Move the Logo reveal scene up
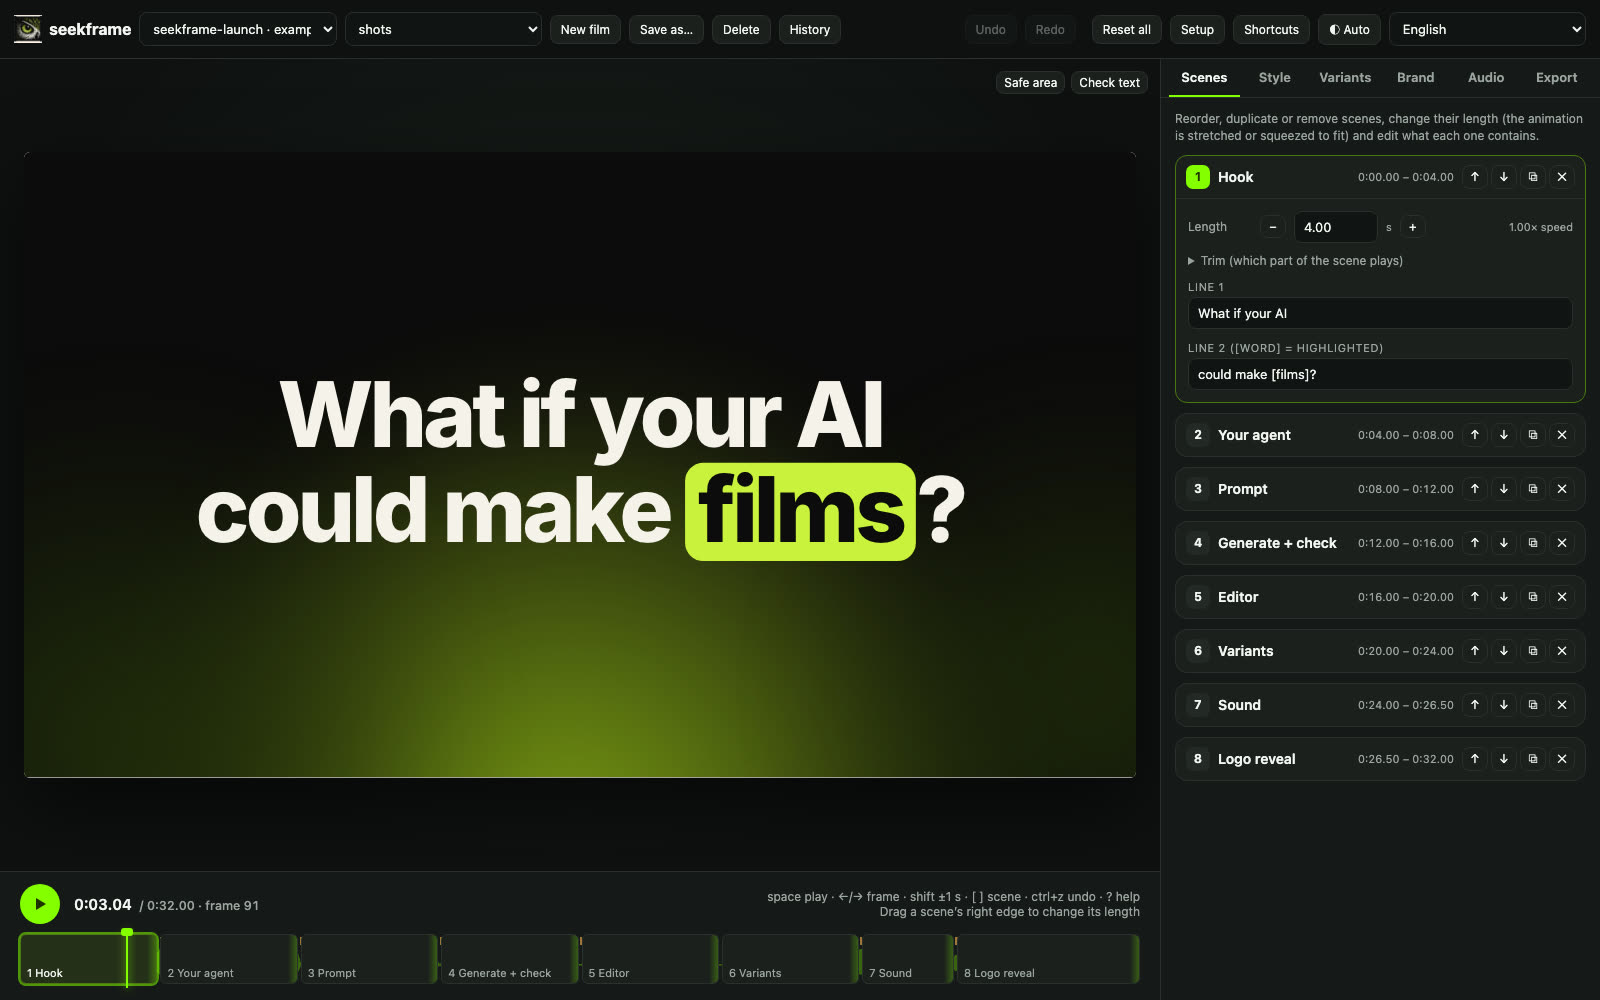 [x=1475, y=759]
